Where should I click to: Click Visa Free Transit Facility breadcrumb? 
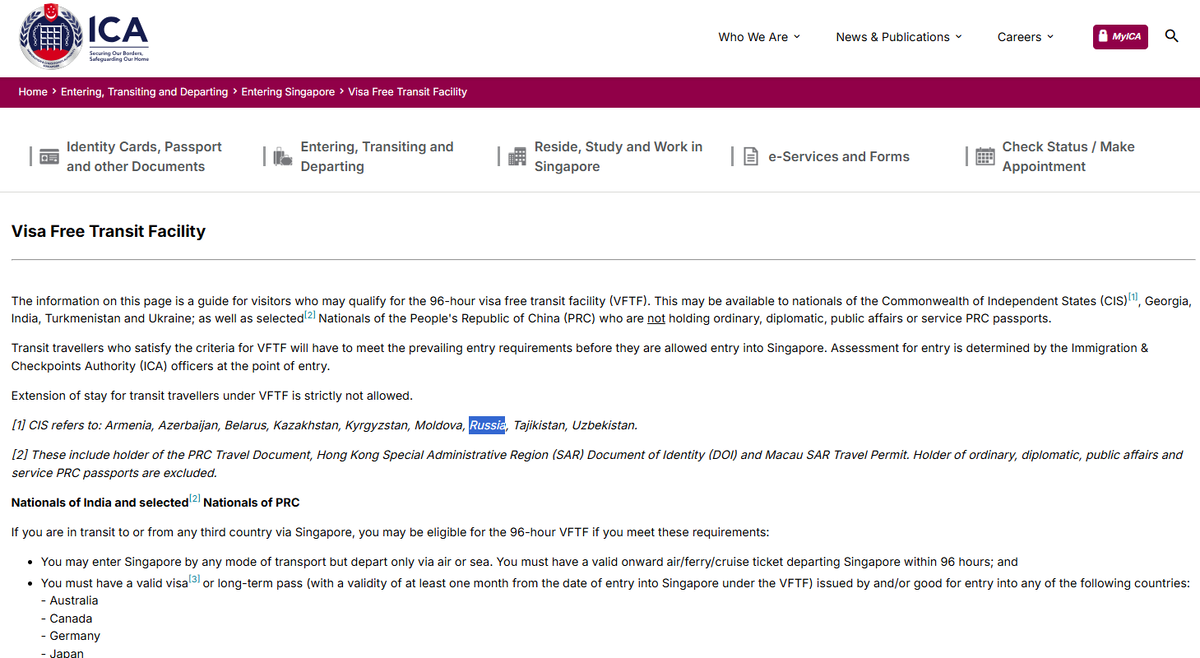point(407,92)
